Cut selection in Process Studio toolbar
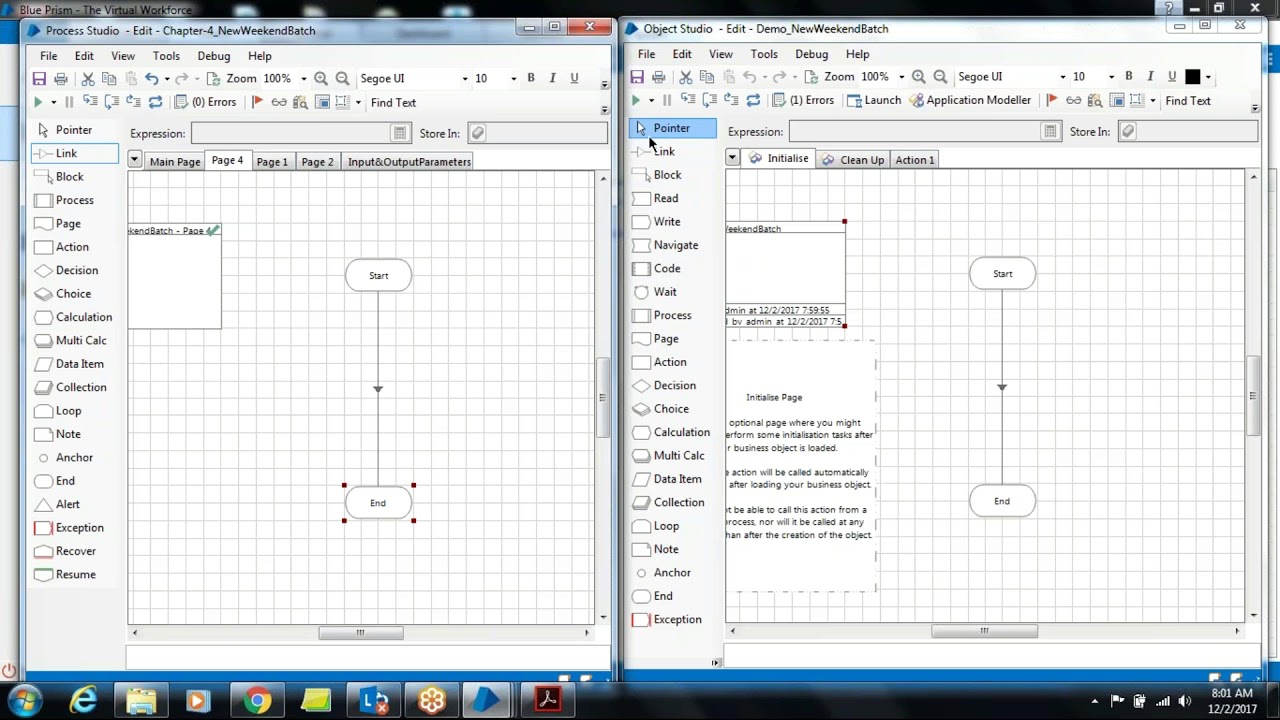 click(x=88, y=78)
